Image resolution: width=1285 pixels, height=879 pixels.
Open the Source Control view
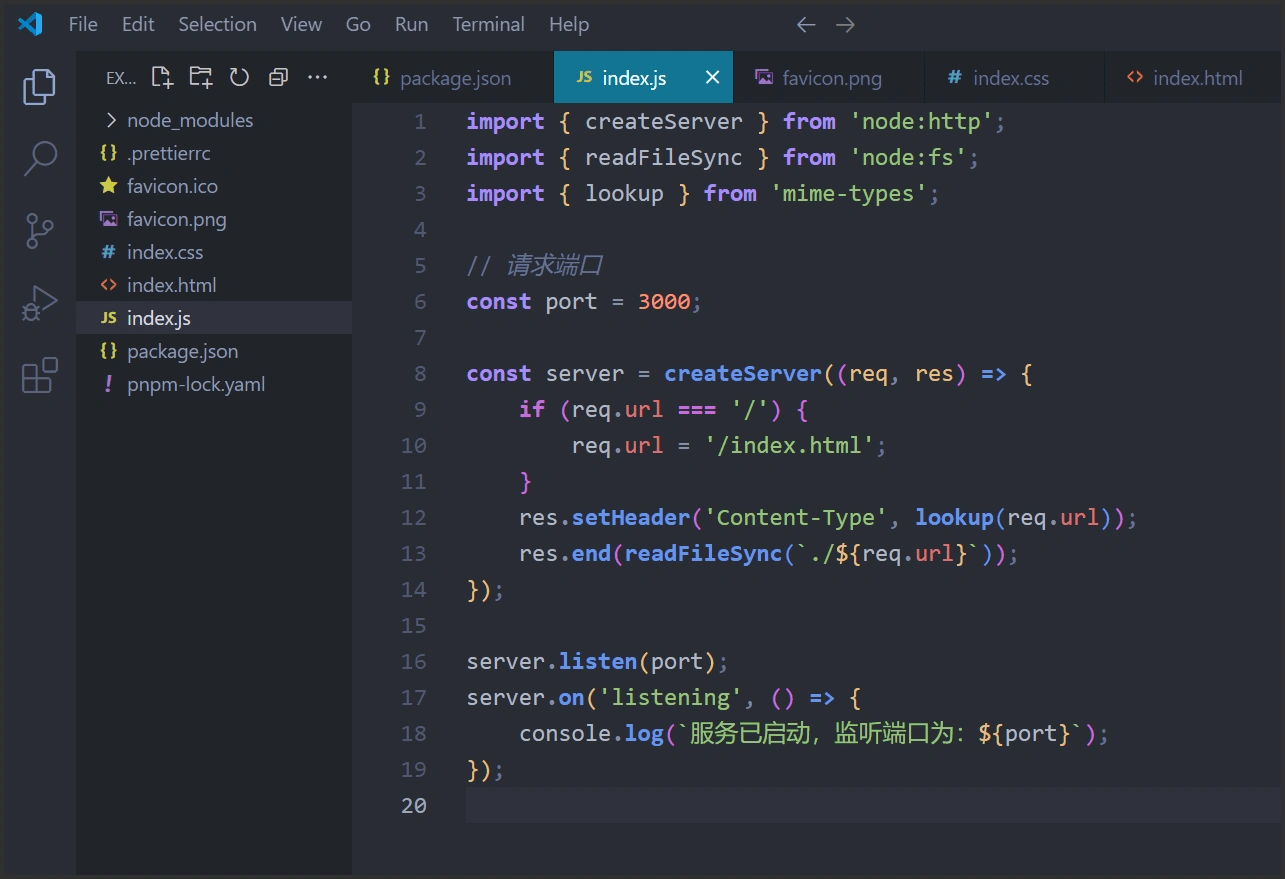39,231
